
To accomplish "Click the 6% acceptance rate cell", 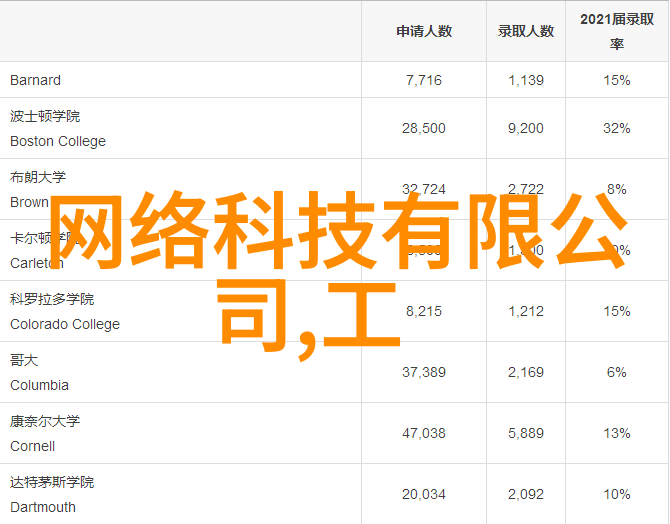I will click(617, 372).
